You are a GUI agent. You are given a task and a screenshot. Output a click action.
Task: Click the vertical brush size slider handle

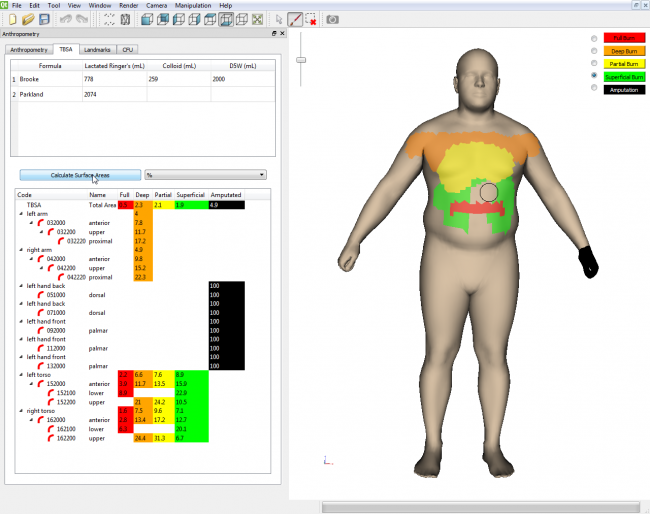(299, 61)
